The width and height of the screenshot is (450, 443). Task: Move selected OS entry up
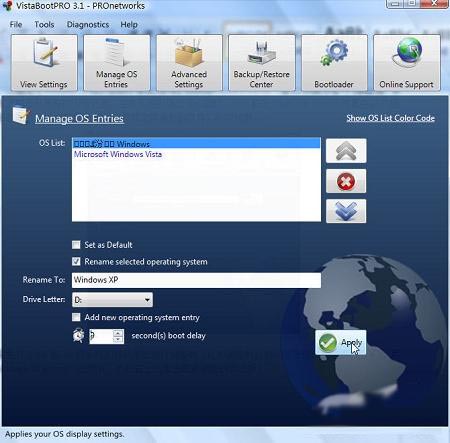346,151
